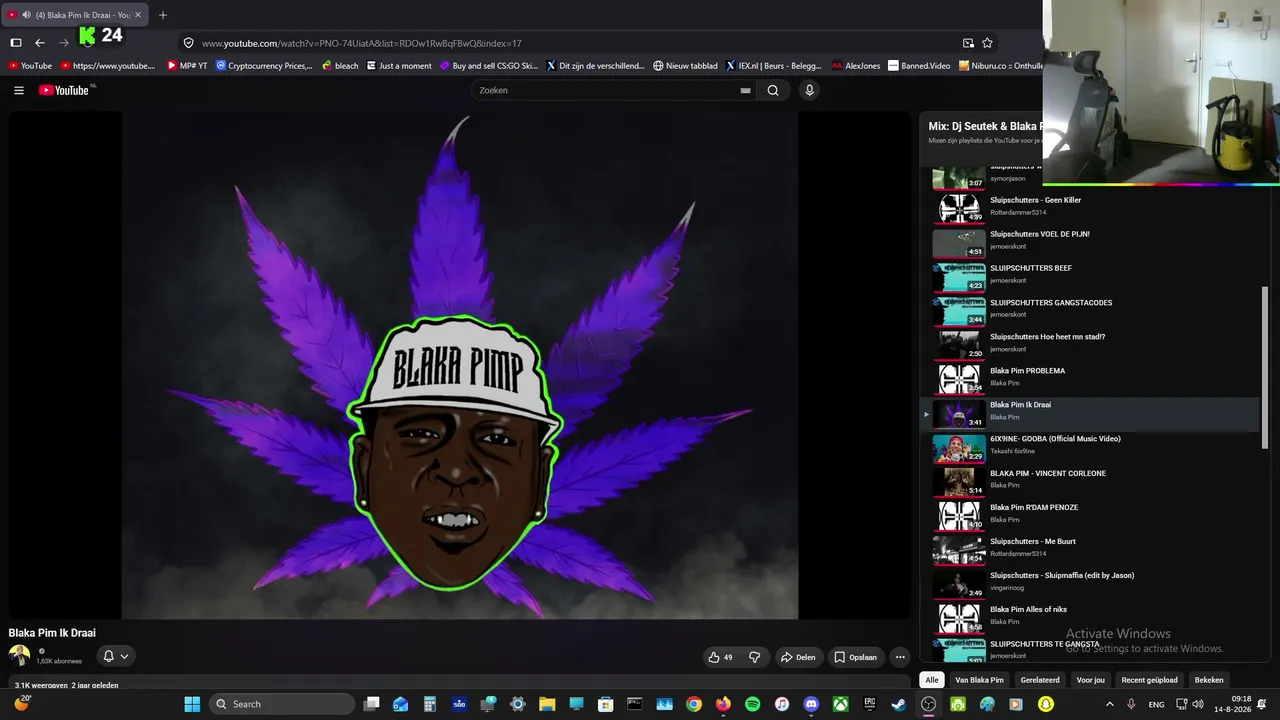This screenshot has width=1280, height=720.
Task: Launch Discord from the taskbar
Action: click(811, 704)
